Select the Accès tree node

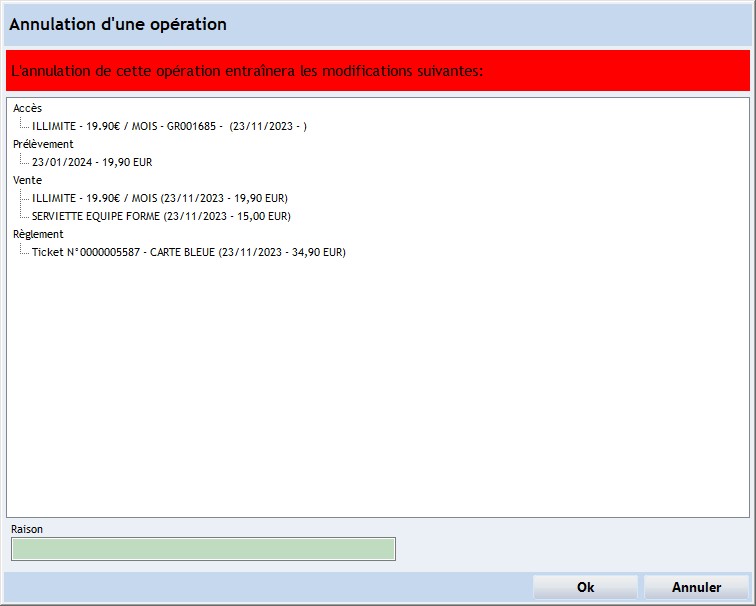pos(27,108)
